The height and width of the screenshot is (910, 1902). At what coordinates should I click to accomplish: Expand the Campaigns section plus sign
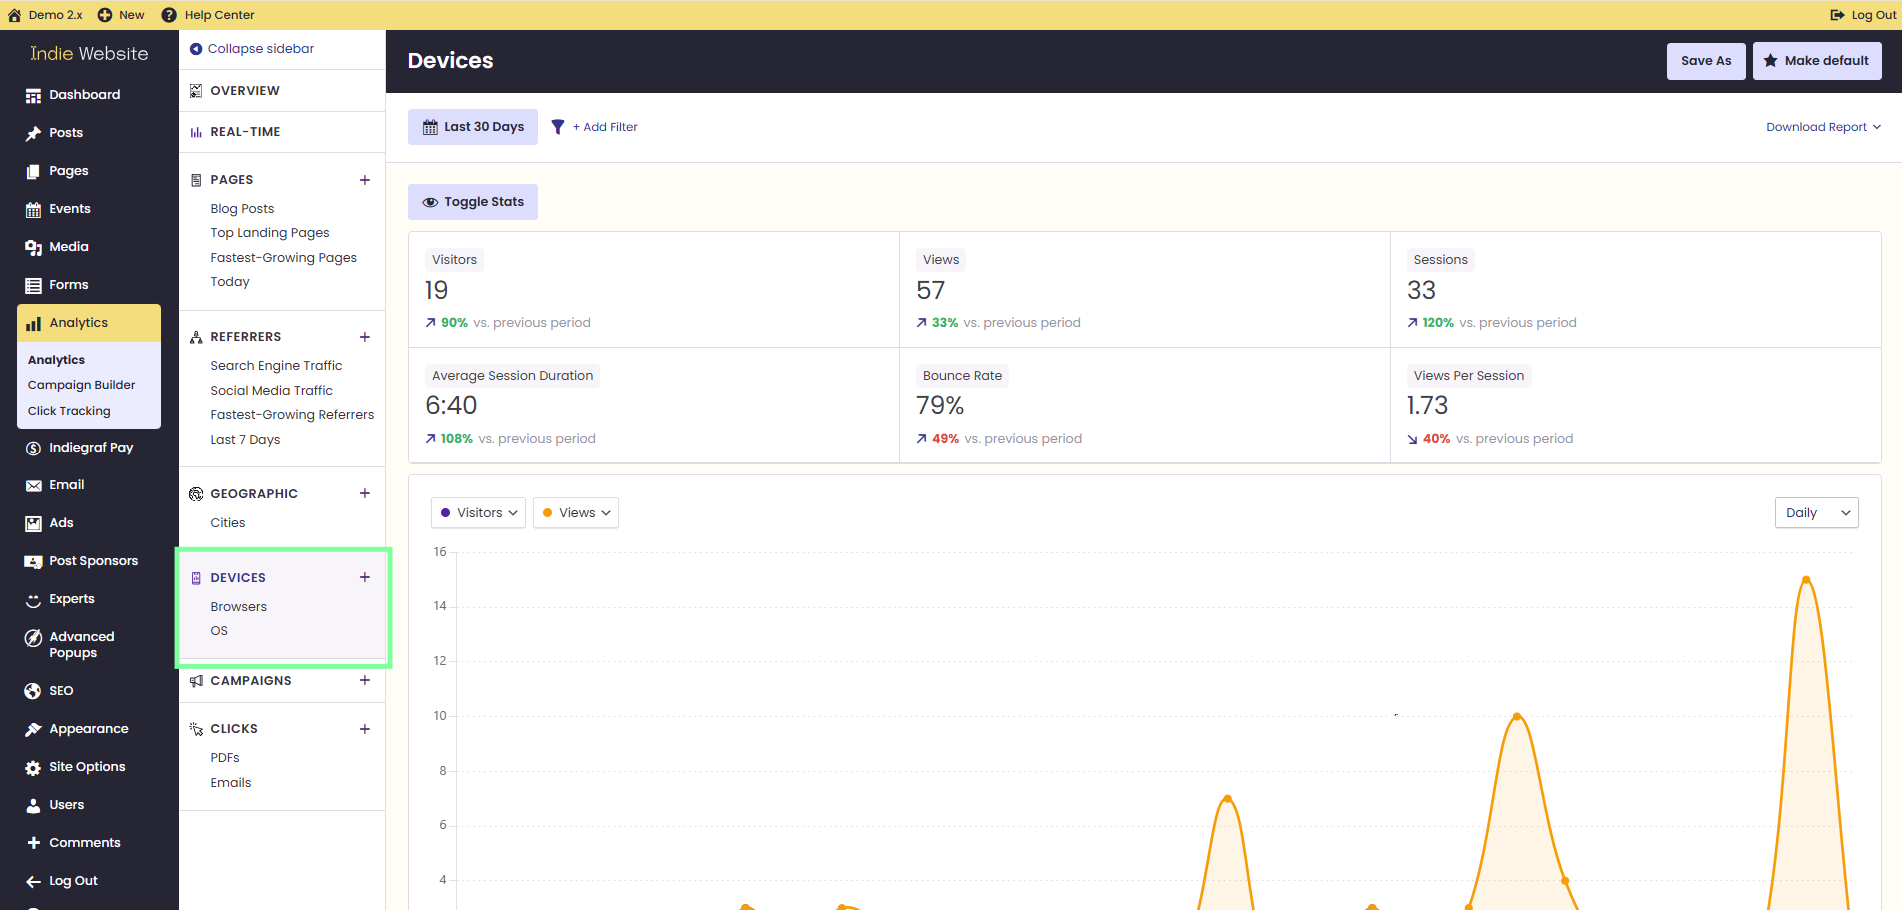point(365,681)
